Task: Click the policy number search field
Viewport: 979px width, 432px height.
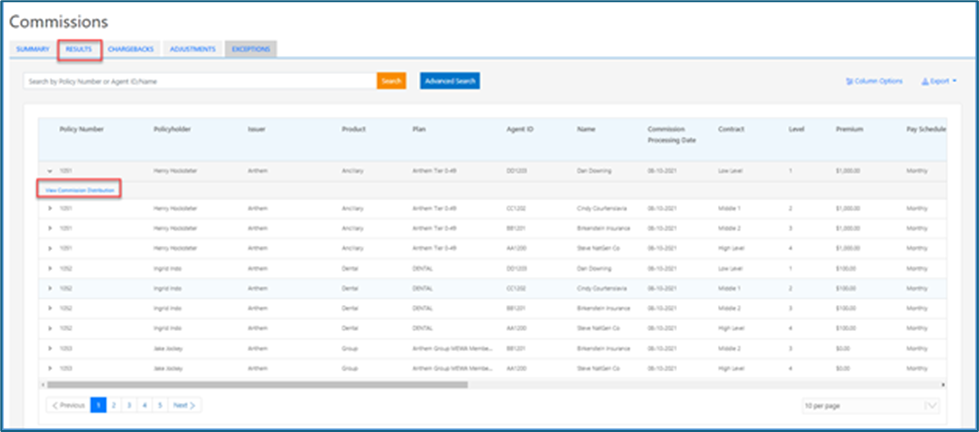Action: click(x=200, y=81)
